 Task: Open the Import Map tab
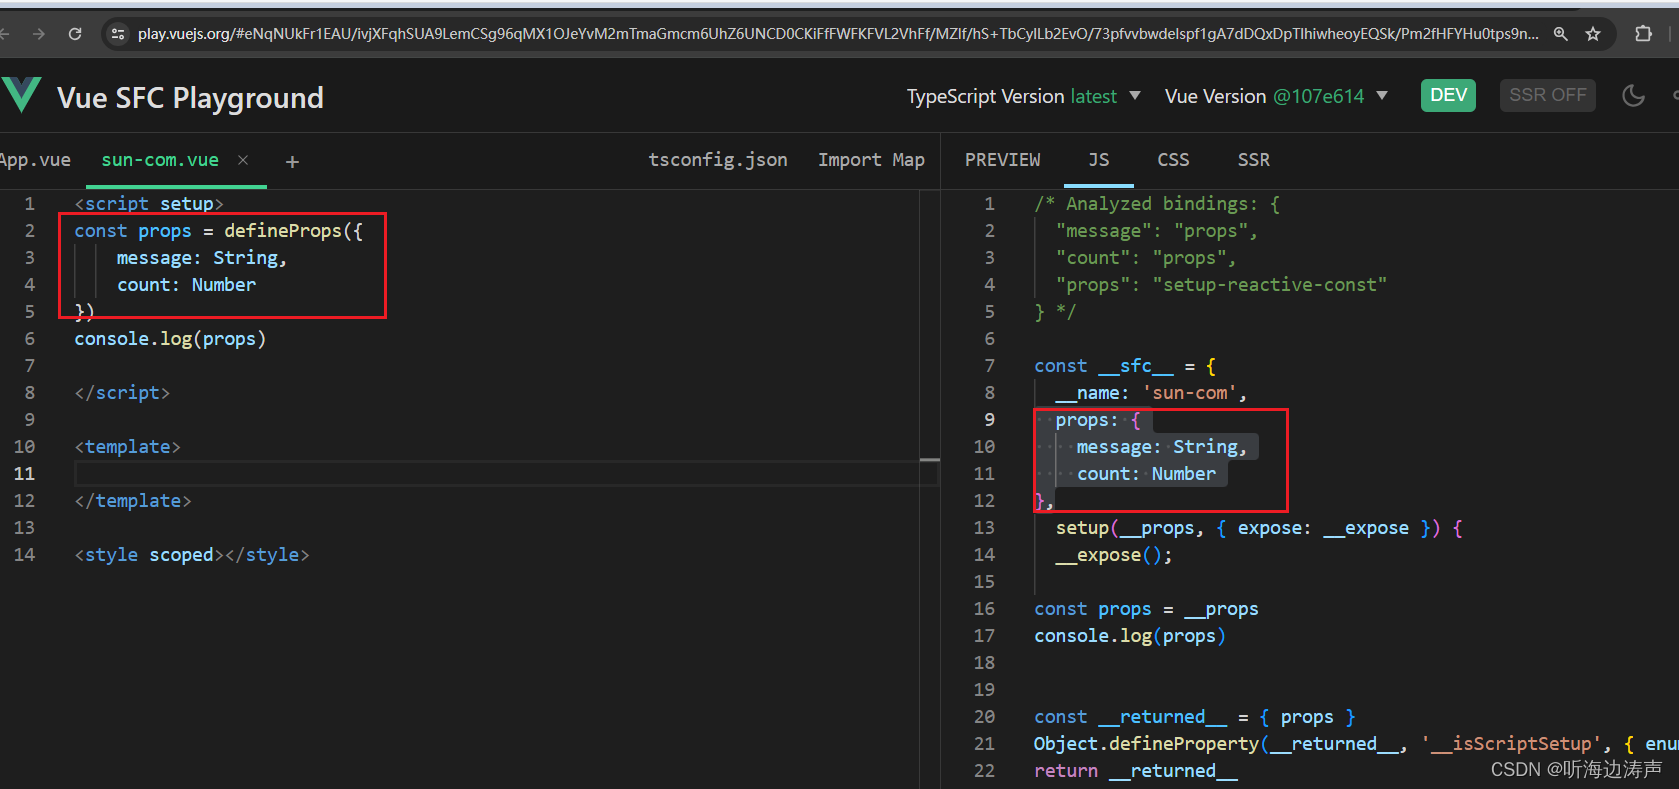pos(871,160)
